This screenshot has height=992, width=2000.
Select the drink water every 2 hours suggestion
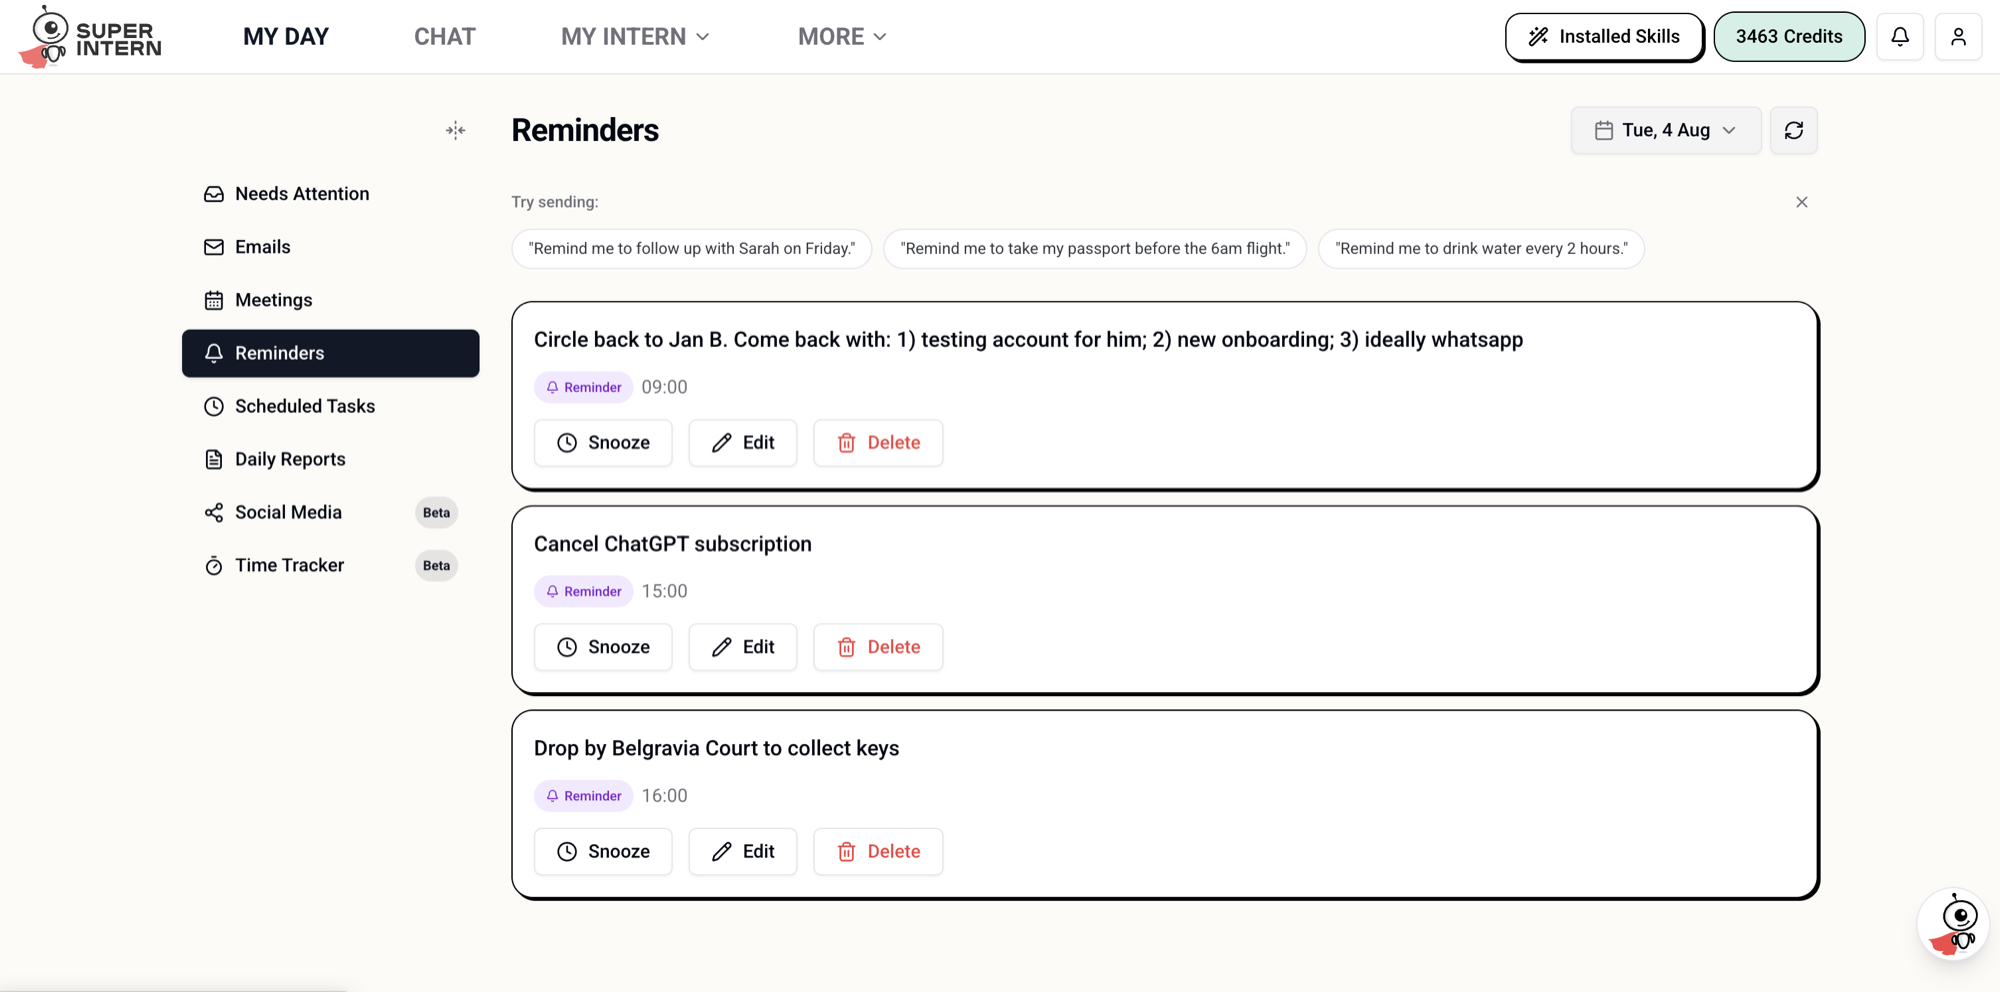pyautogui.click(x=1481, y=249)
